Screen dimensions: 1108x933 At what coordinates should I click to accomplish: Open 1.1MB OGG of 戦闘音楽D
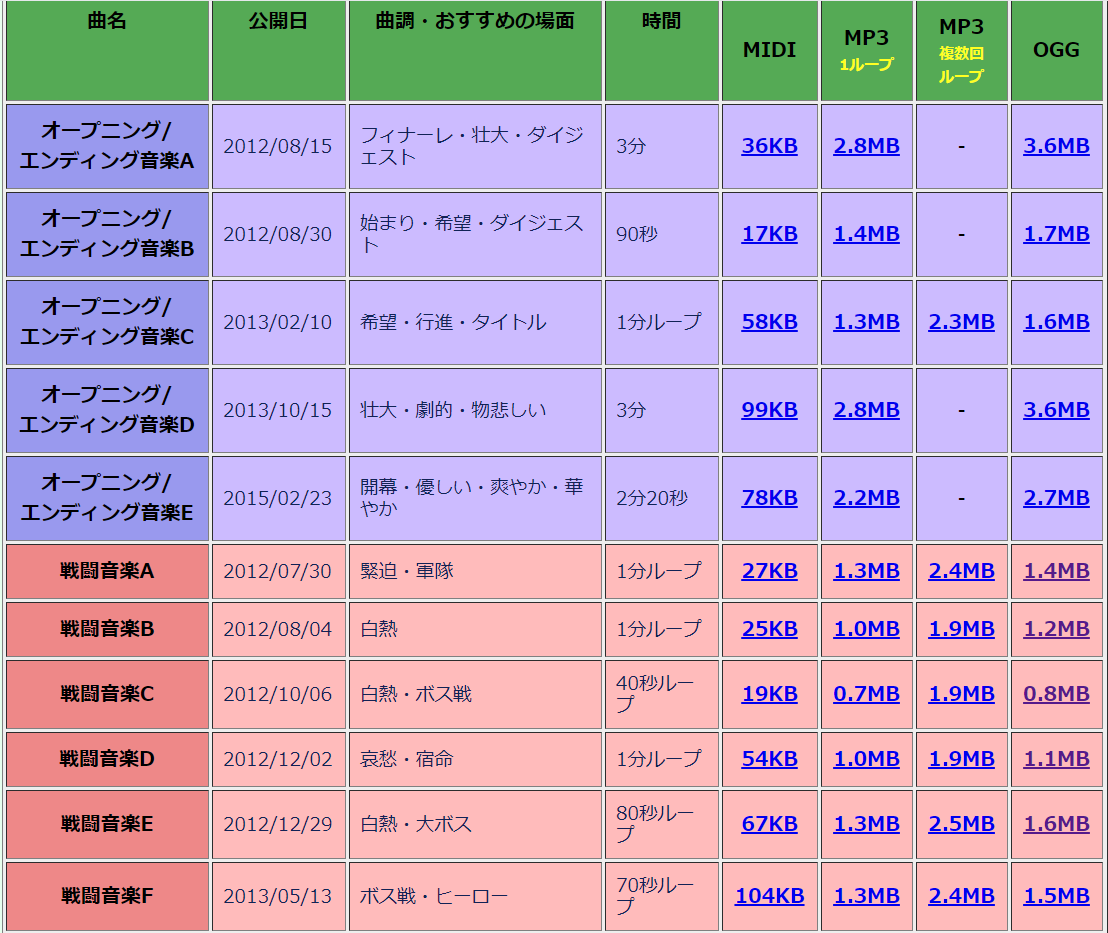tap(1056, 759)
